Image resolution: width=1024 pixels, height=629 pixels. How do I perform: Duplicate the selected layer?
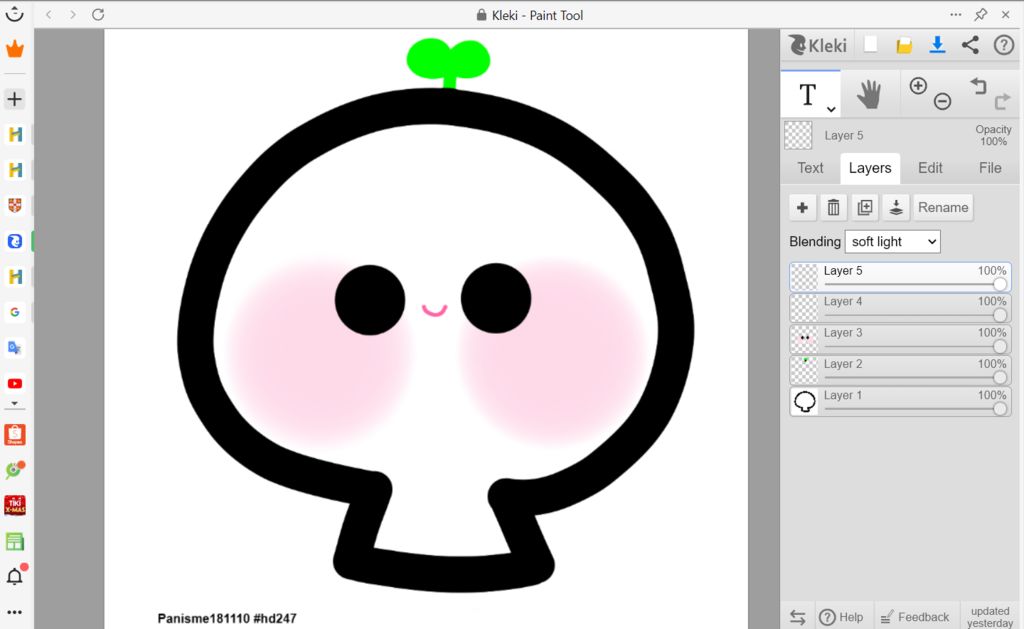(x=865, y=208)
